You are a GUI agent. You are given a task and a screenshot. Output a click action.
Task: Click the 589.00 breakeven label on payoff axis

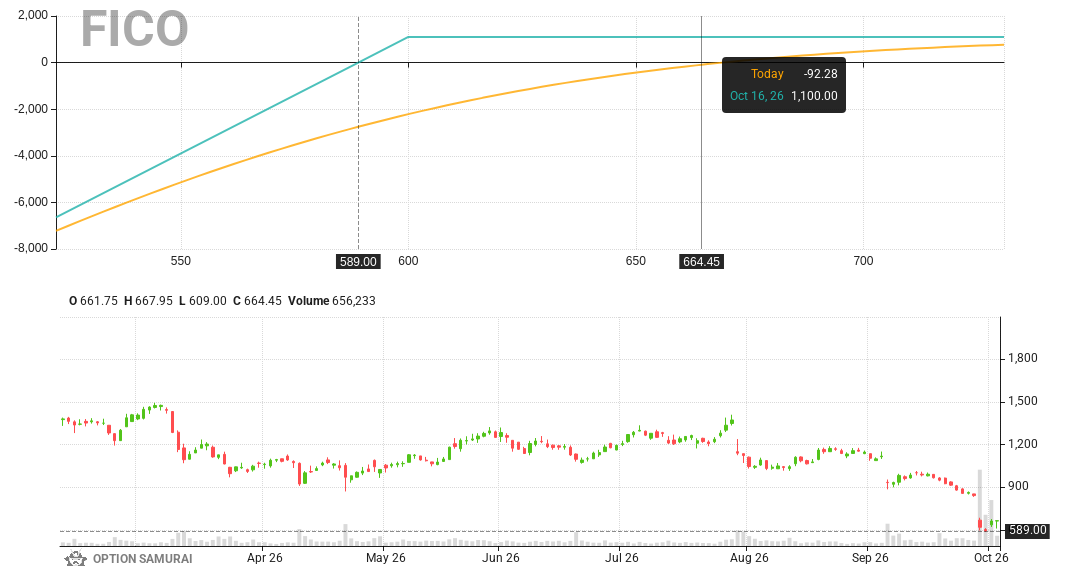click(x=358, y=261)
